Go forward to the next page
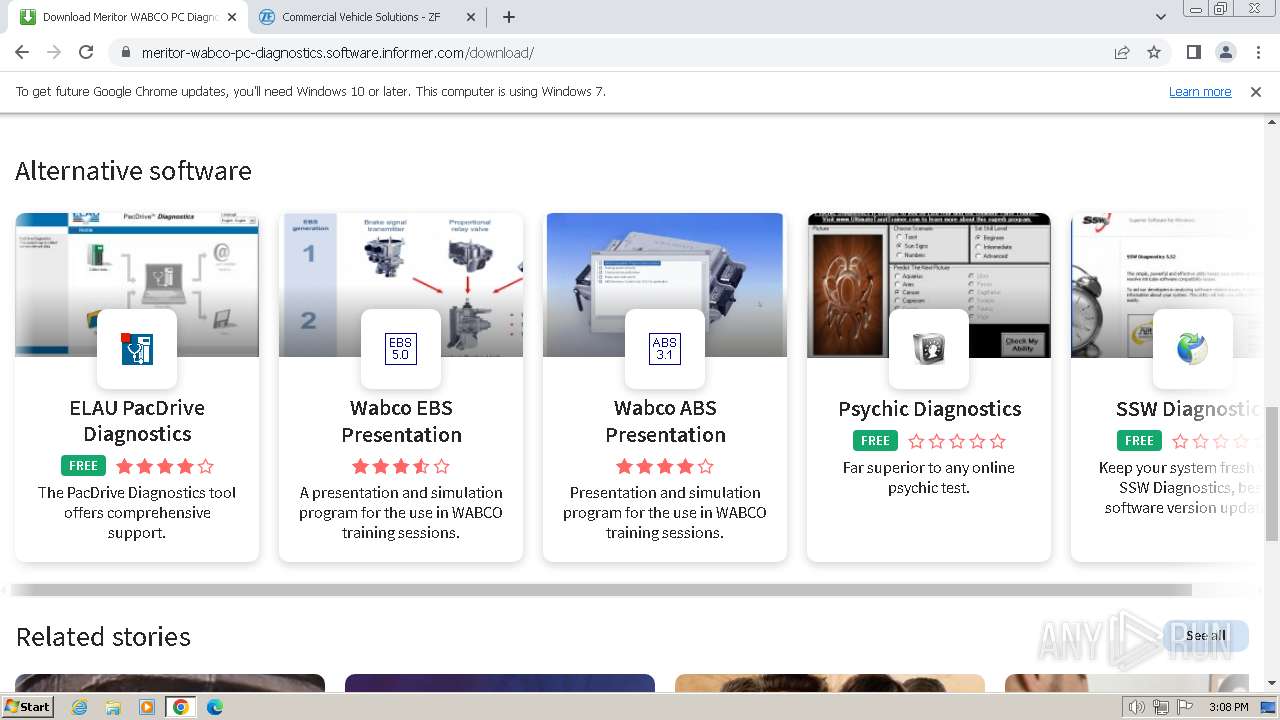1280x720 pixels. pyautogui.click(x=54, y=52)
